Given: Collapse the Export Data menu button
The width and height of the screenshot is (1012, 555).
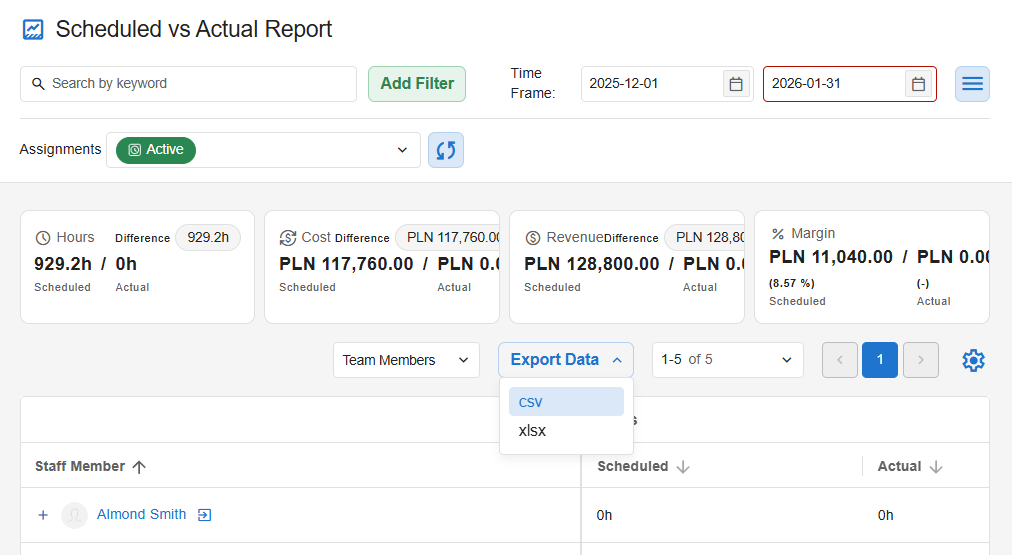Looking at the screenshot, I should tap(565, 360).
